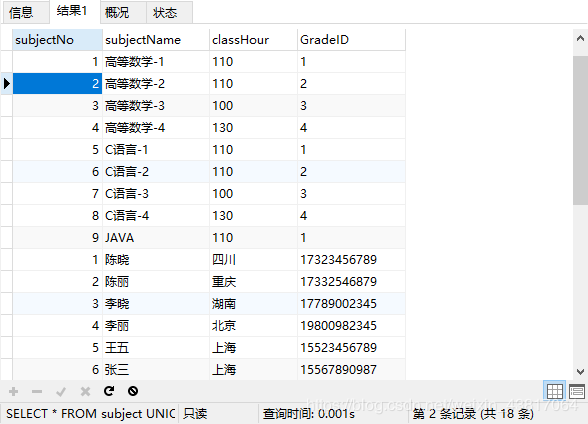Click the classHour column header
Image resolution: width=588 pixels, height=424 pixels.
coord(253,40)
